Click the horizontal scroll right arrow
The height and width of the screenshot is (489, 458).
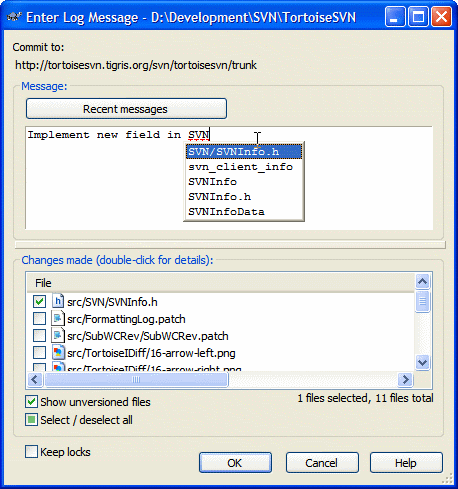pos(405,379)
